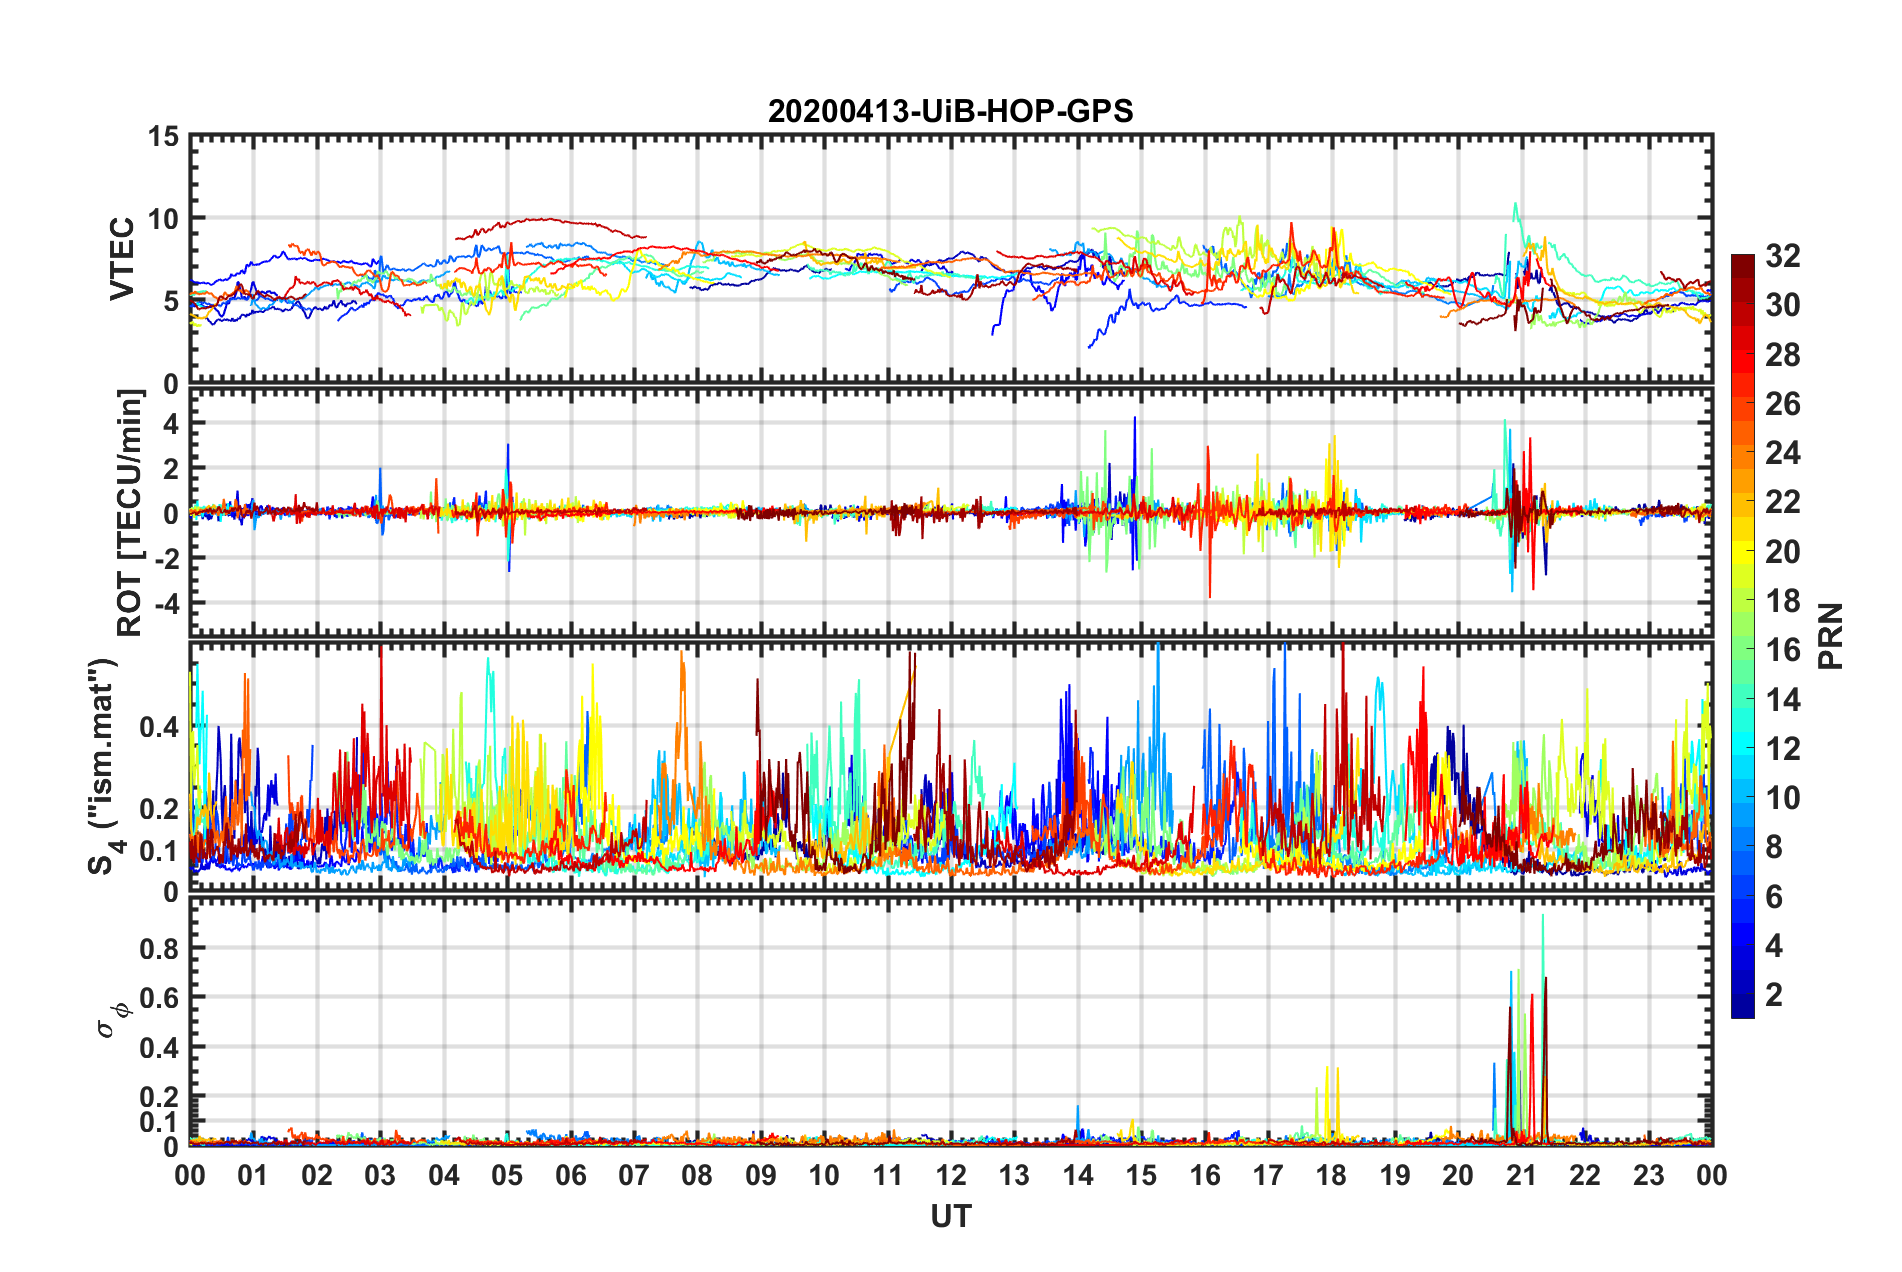Click the plot title 20200413-UiB-HOP-GPS
The image size is (1902, 1272).
click(x=950, y=111)
